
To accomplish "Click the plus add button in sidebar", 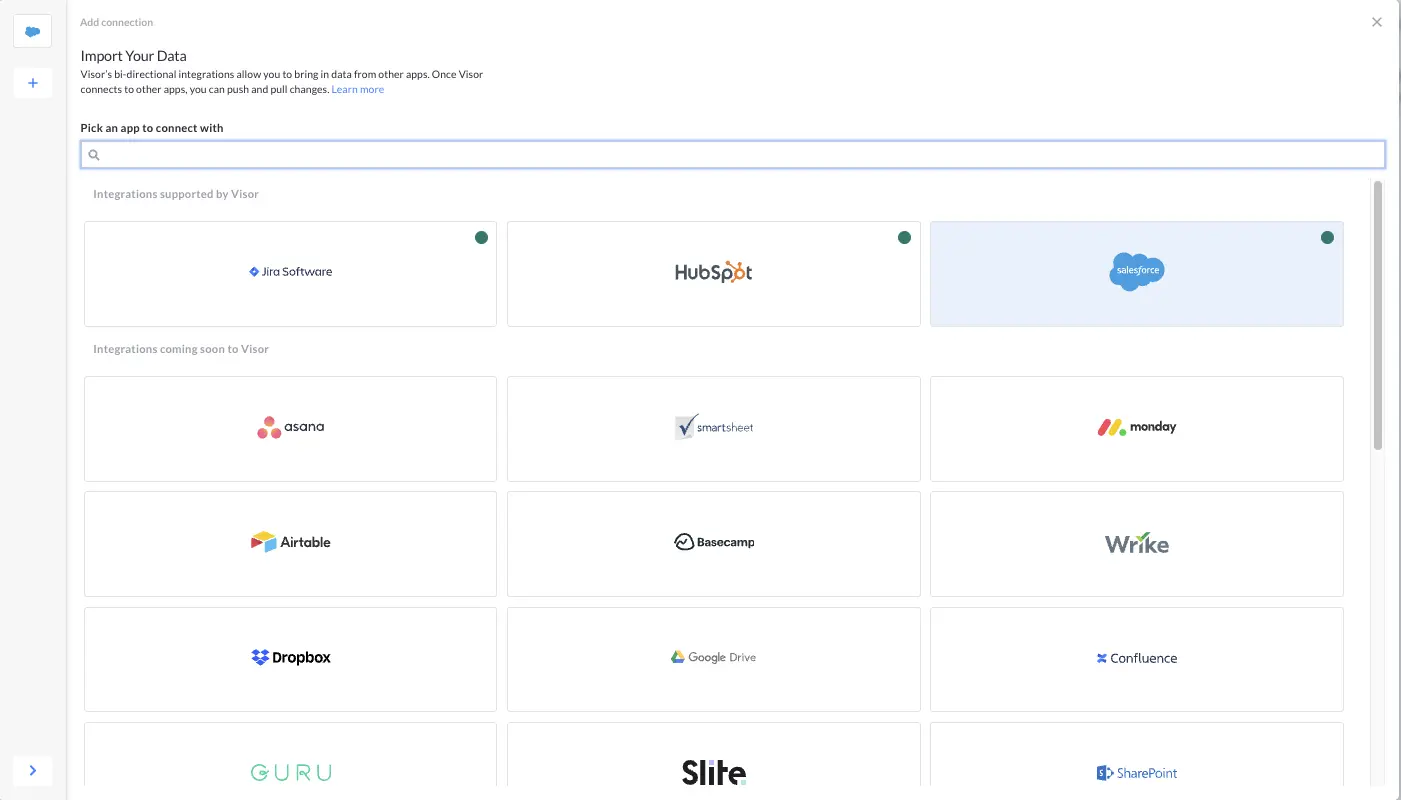I will [x=32, y=83].
